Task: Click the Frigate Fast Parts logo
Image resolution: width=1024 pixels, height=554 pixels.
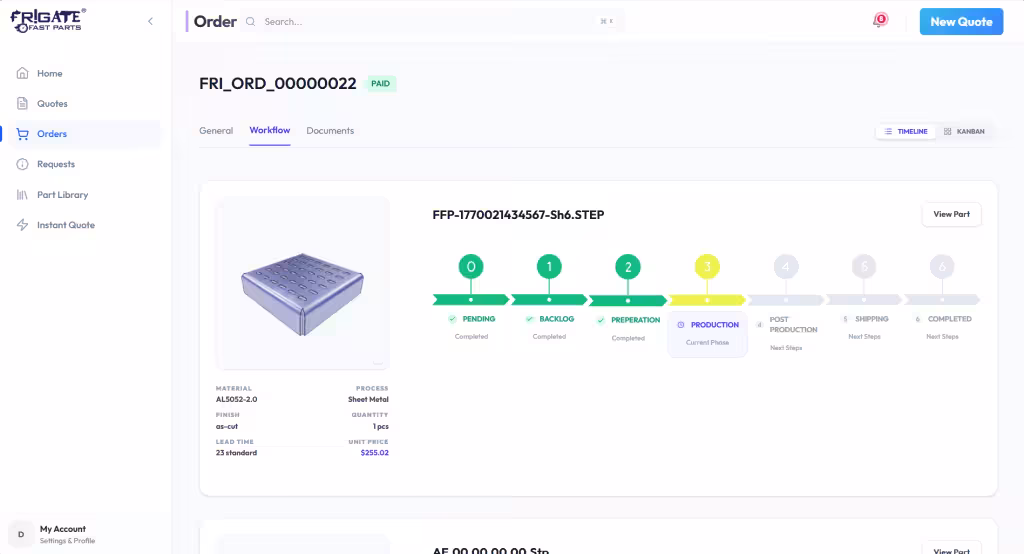Action: point(48,20)
